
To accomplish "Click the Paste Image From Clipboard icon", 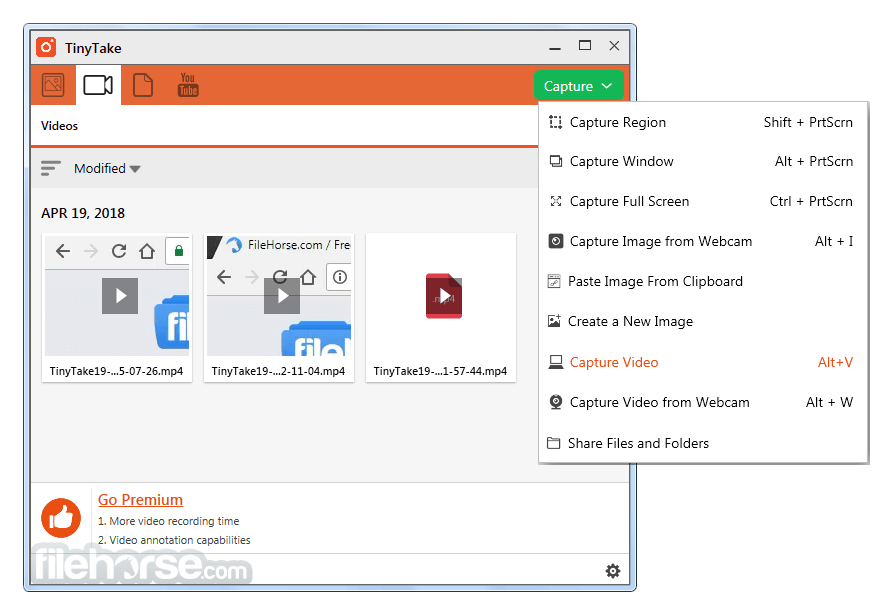I will point(554,281).
